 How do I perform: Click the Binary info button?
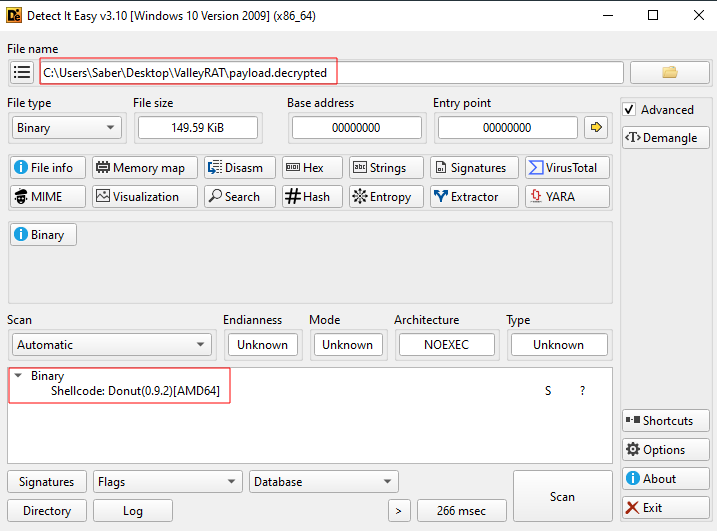[43, 235]
